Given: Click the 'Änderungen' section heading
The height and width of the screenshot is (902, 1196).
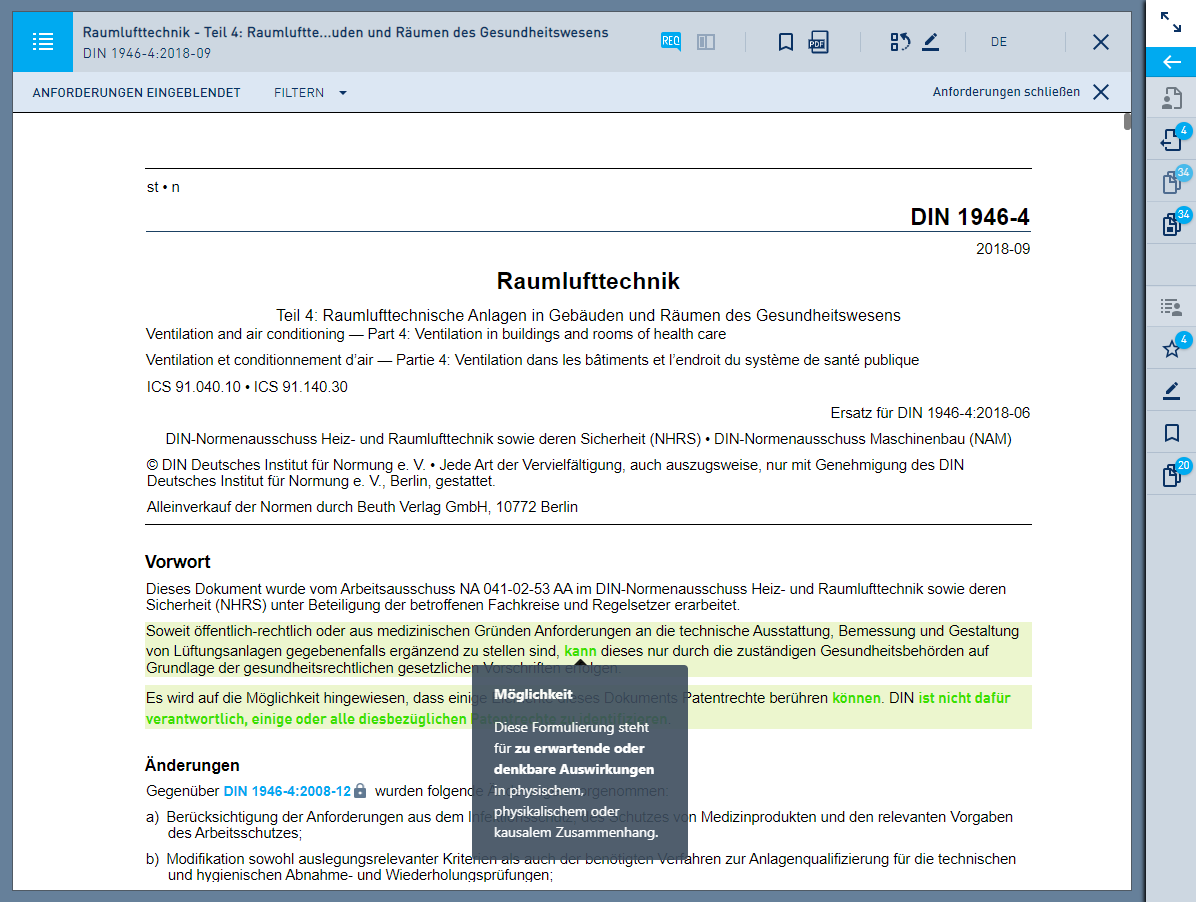Looking at the screenshot, I should tap(192, 766).
